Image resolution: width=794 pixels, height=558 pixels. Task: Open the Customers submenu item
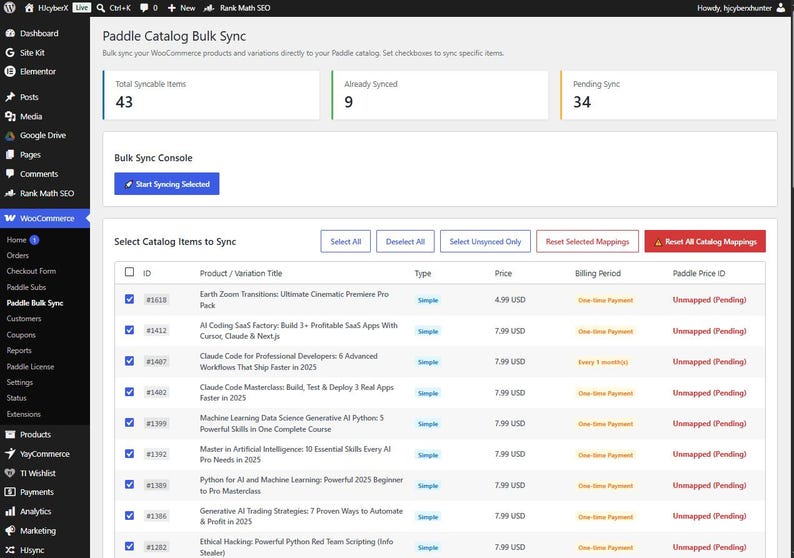coord(24,319)
